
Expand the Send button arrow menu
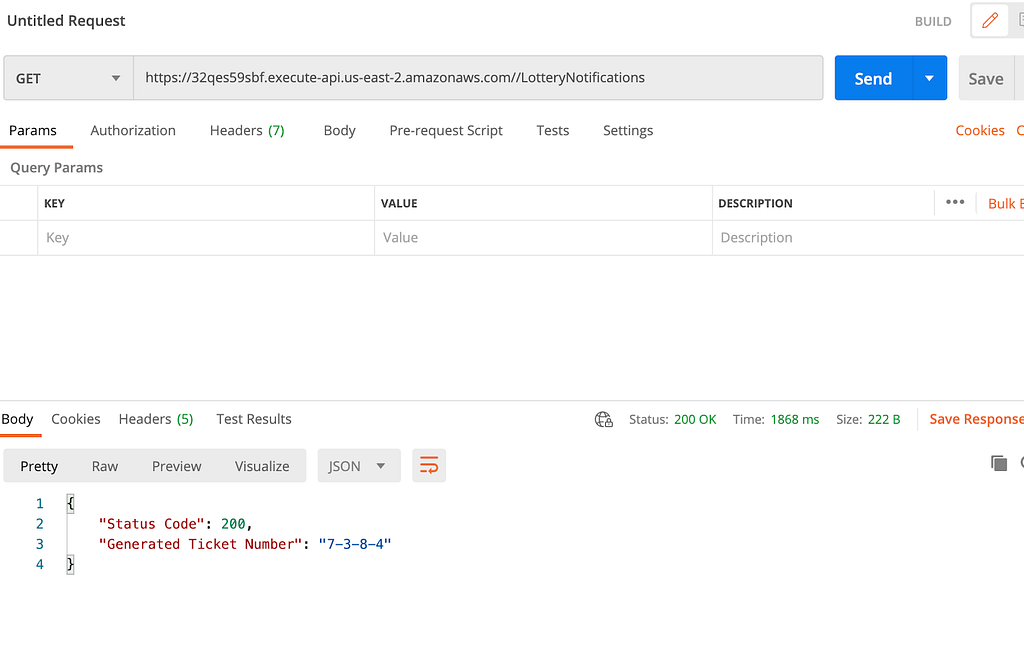(929, 78)
